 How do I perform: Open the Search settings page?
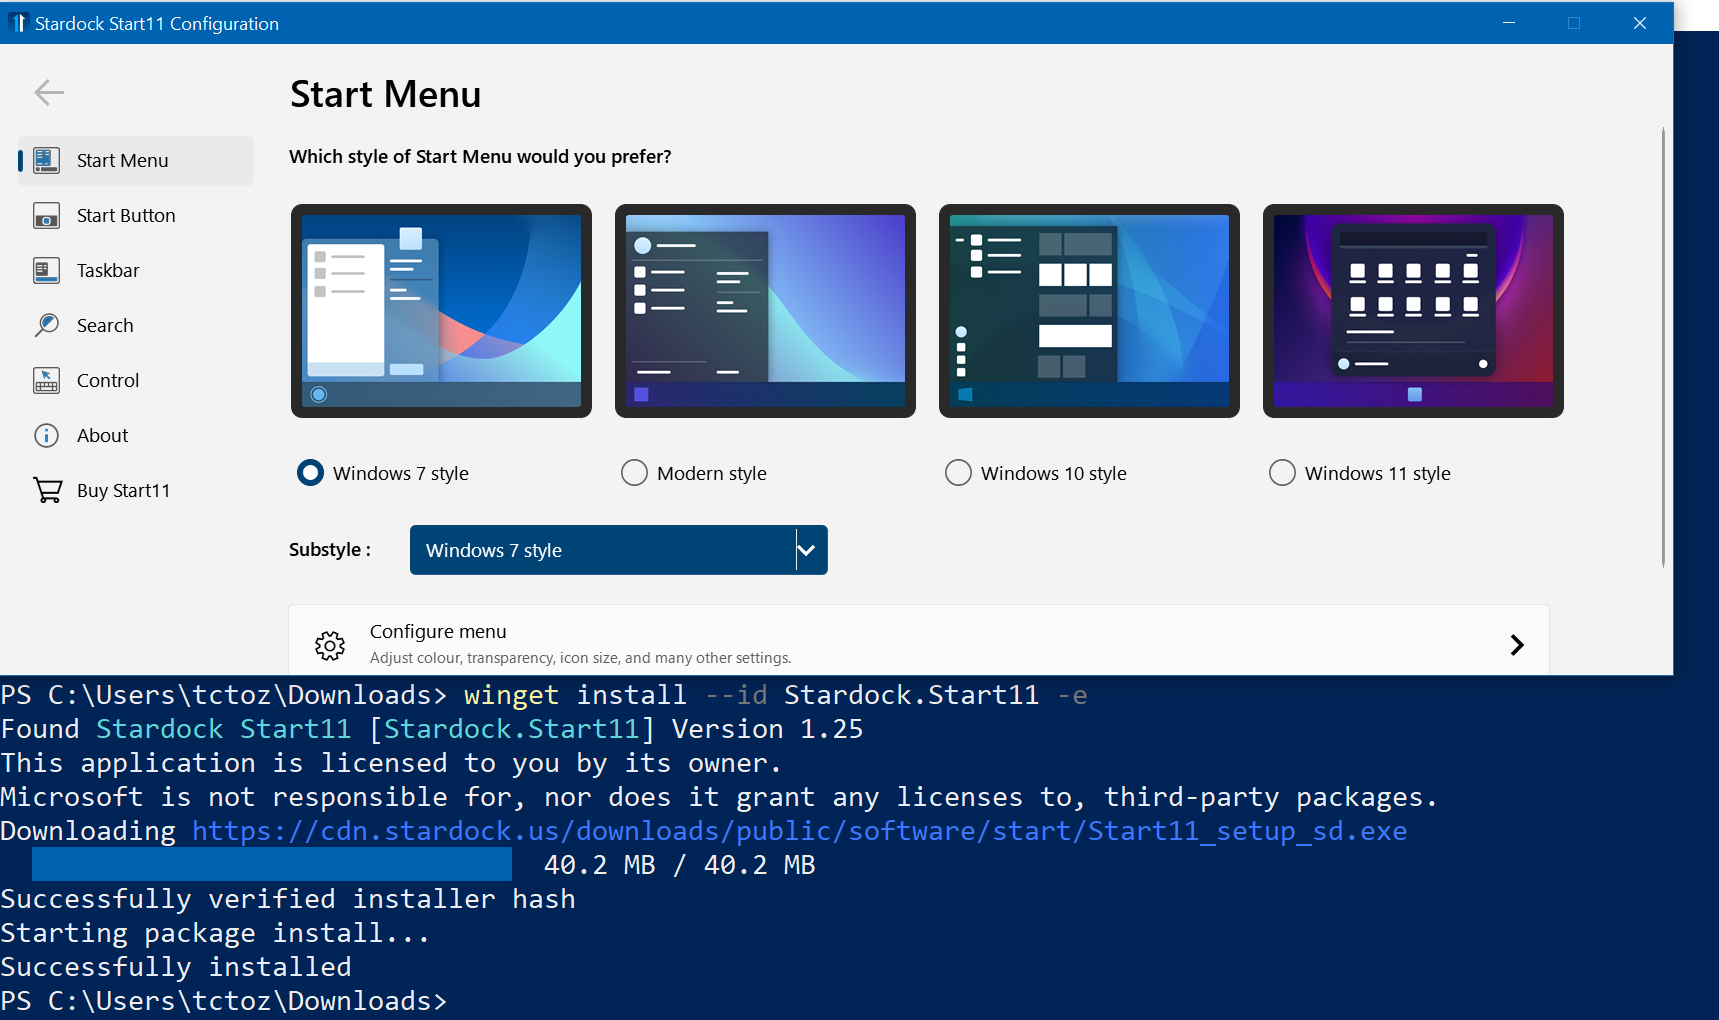136,325
